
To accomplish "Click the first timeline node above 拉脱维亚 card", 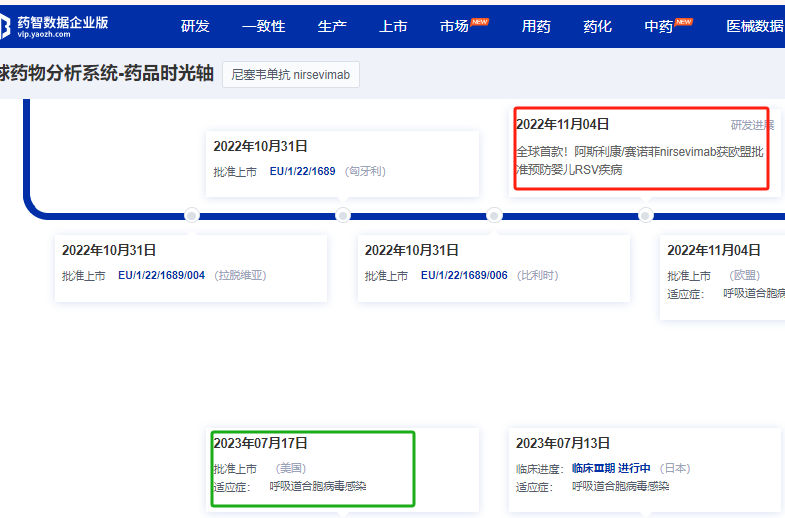I will [192, 215].
